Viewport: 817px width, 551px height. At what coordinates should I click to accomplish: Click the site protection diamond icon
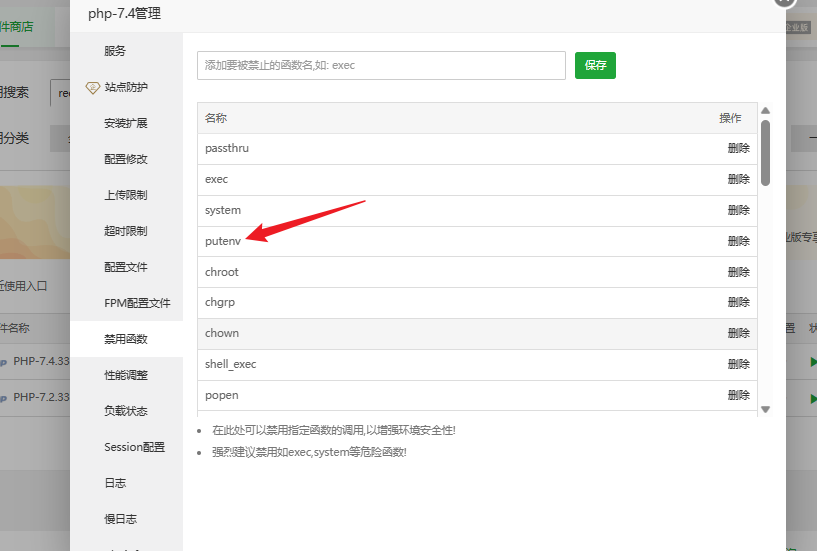[93, 87]
